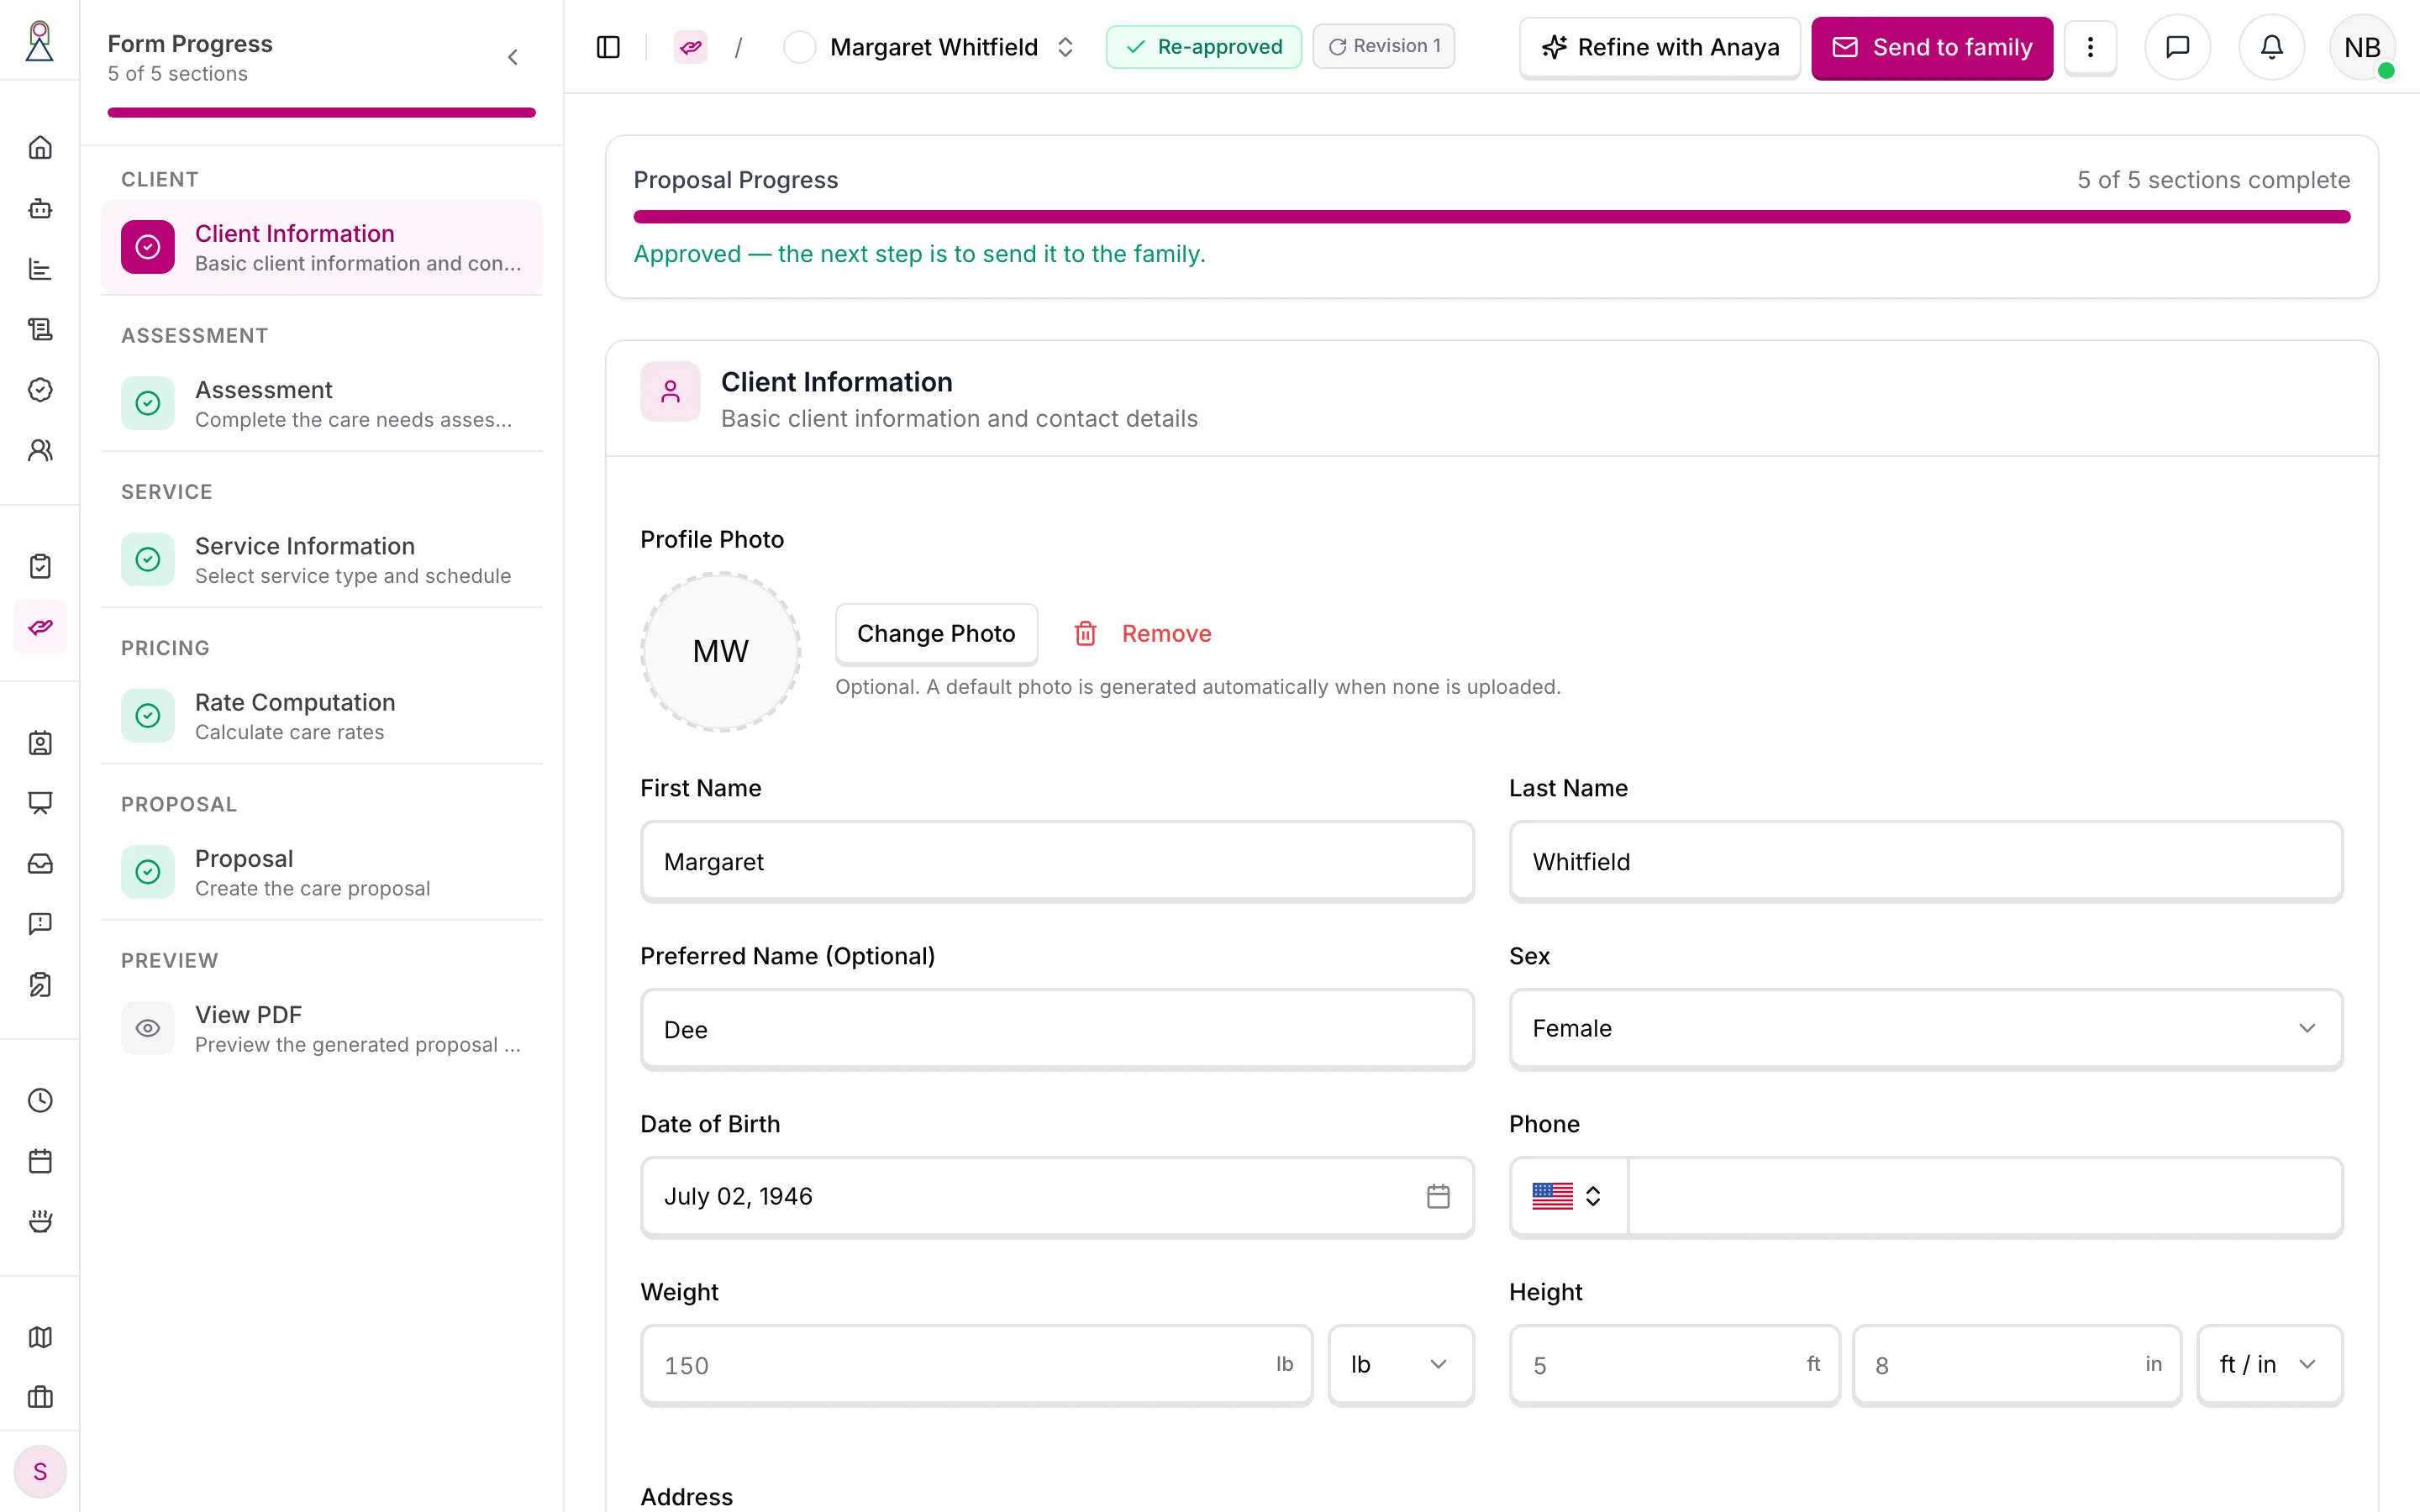The height and width of the screenshot is (1512, 2420).
Task: Open the View PDF preview section
Action: tap(322, 1028)
